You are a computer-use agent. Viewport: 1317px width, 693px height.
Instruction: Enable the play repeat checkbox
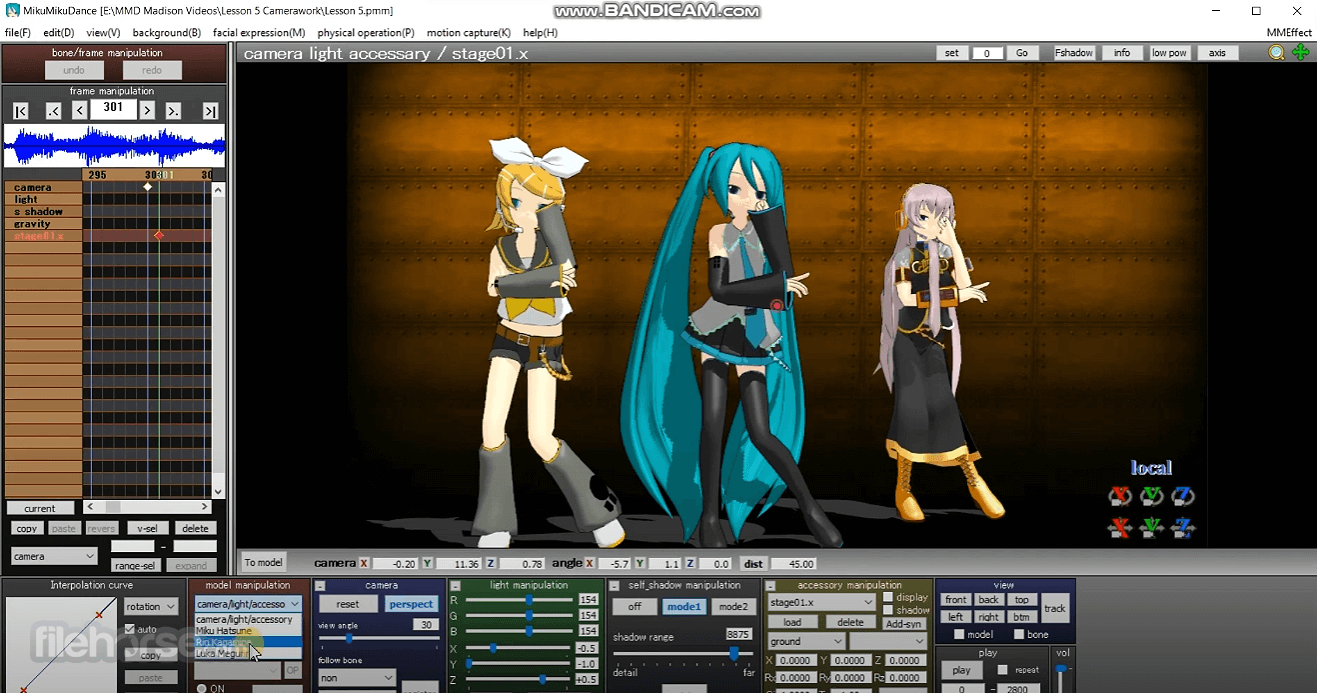pos(1003,670)
